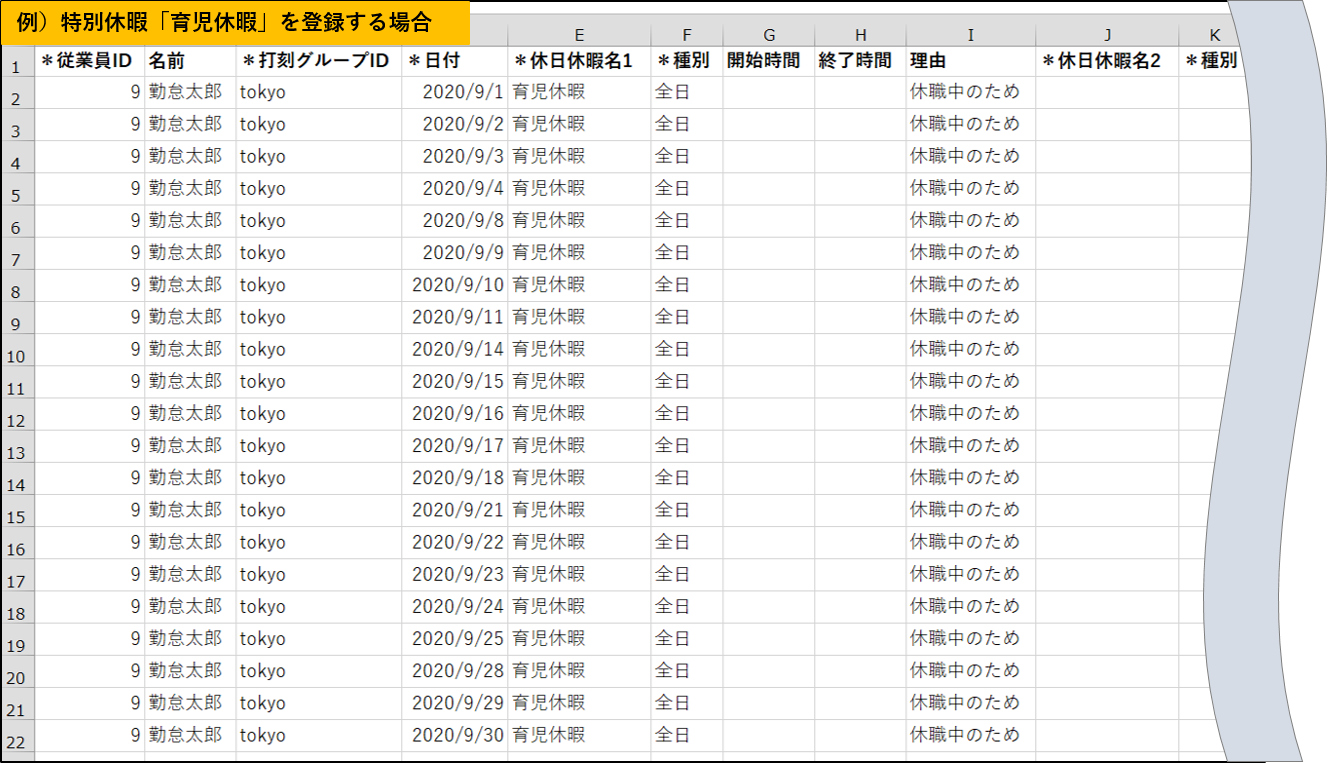Select the ＊休日休暇名1 header cell

tap(578, 61)
